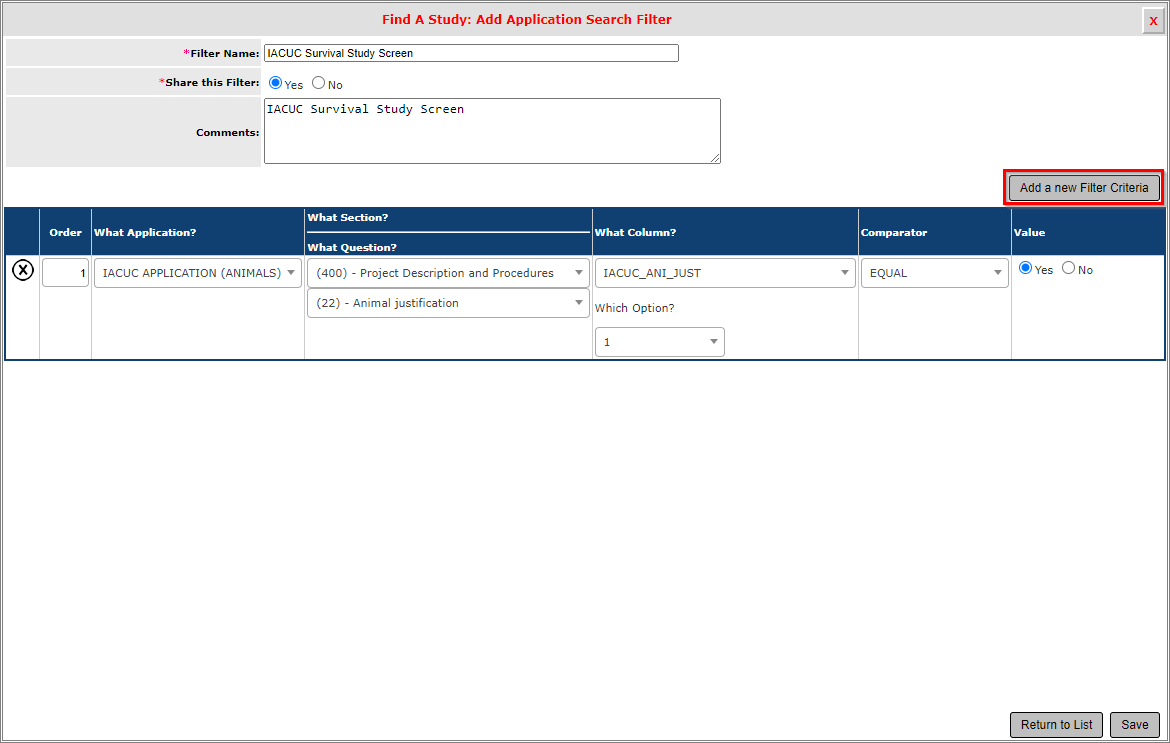1170x743 pixels.
Task: Click into the Comments text area
Action: [492, 131]
